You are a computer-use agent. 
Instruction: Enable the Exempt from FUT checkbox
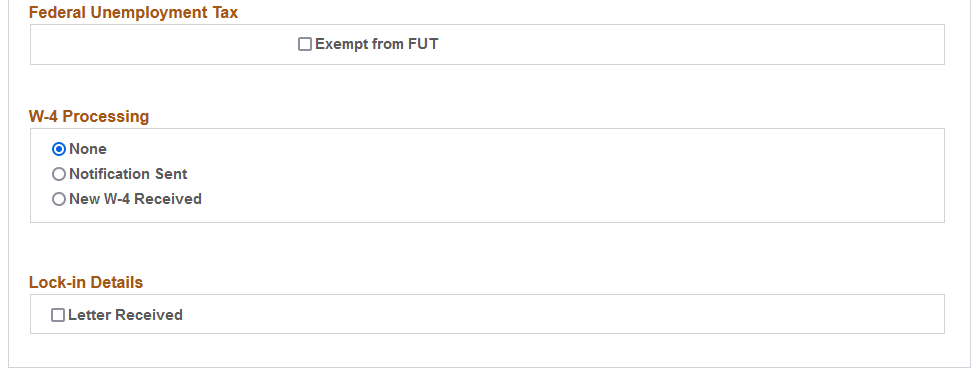point(305,44)
